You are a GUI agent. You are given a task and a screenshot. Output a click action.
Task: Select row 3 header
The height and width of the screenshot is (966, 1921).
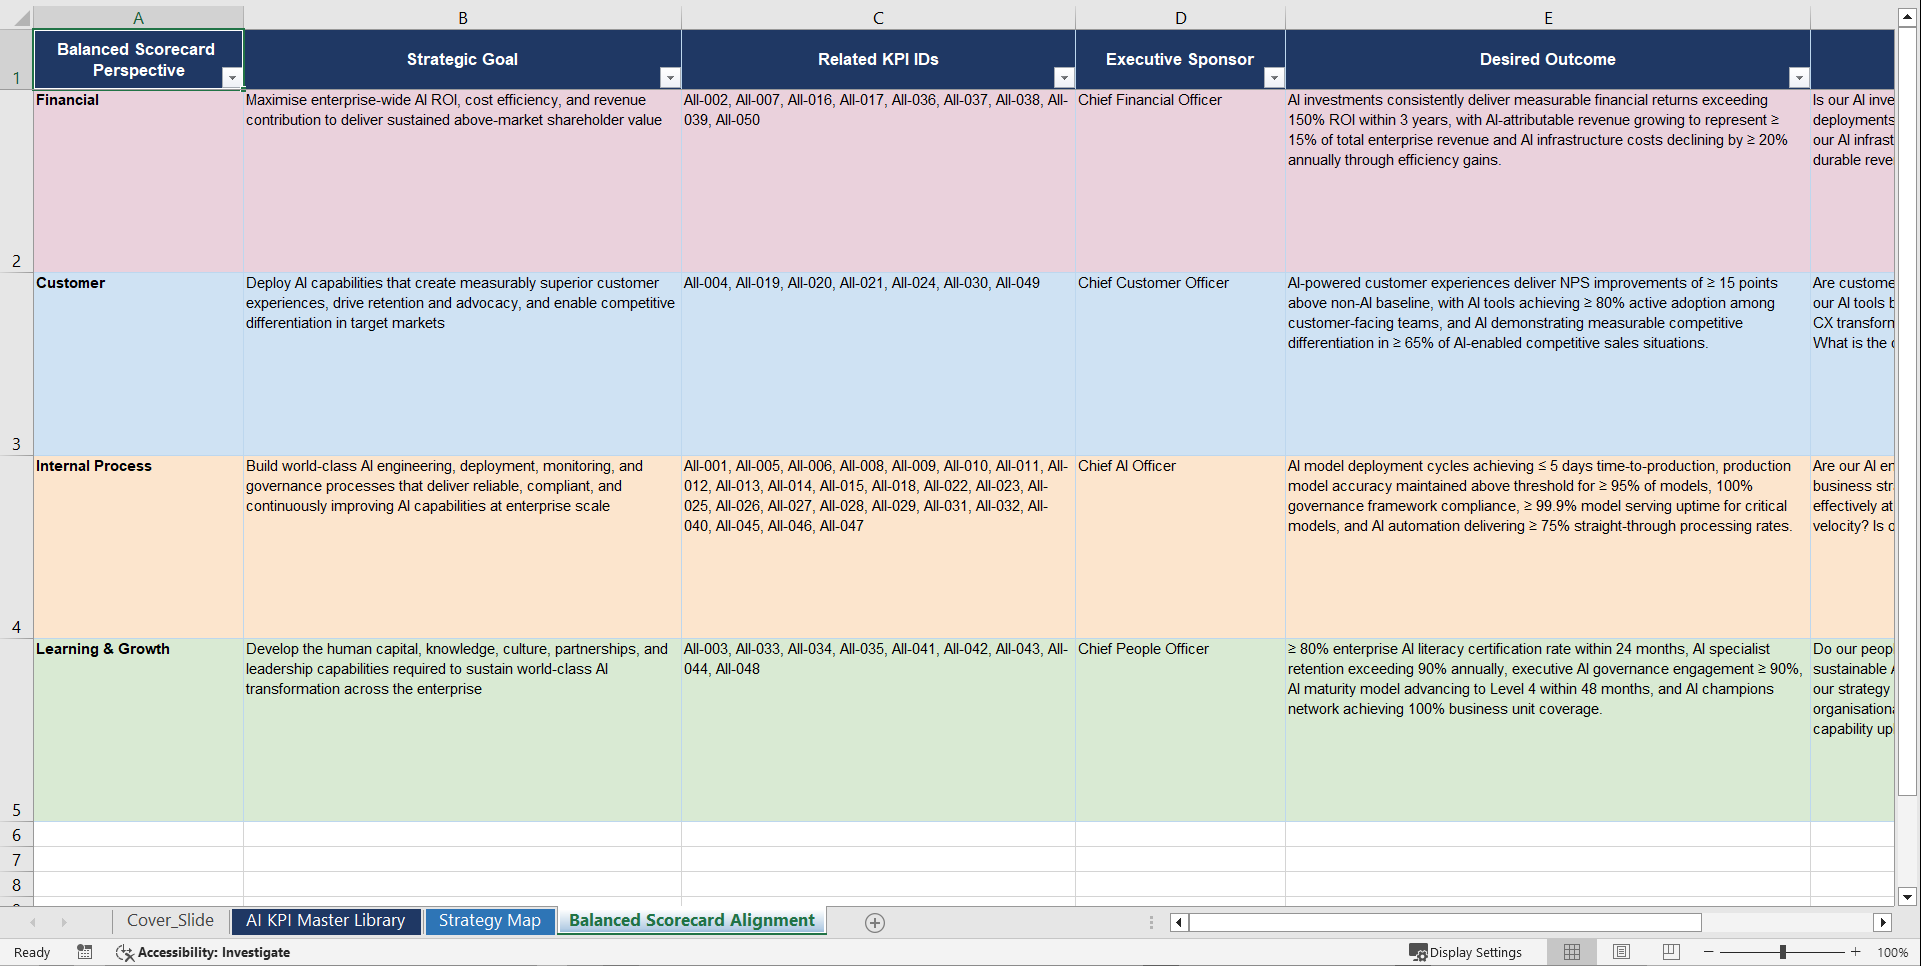click(16, 364)
